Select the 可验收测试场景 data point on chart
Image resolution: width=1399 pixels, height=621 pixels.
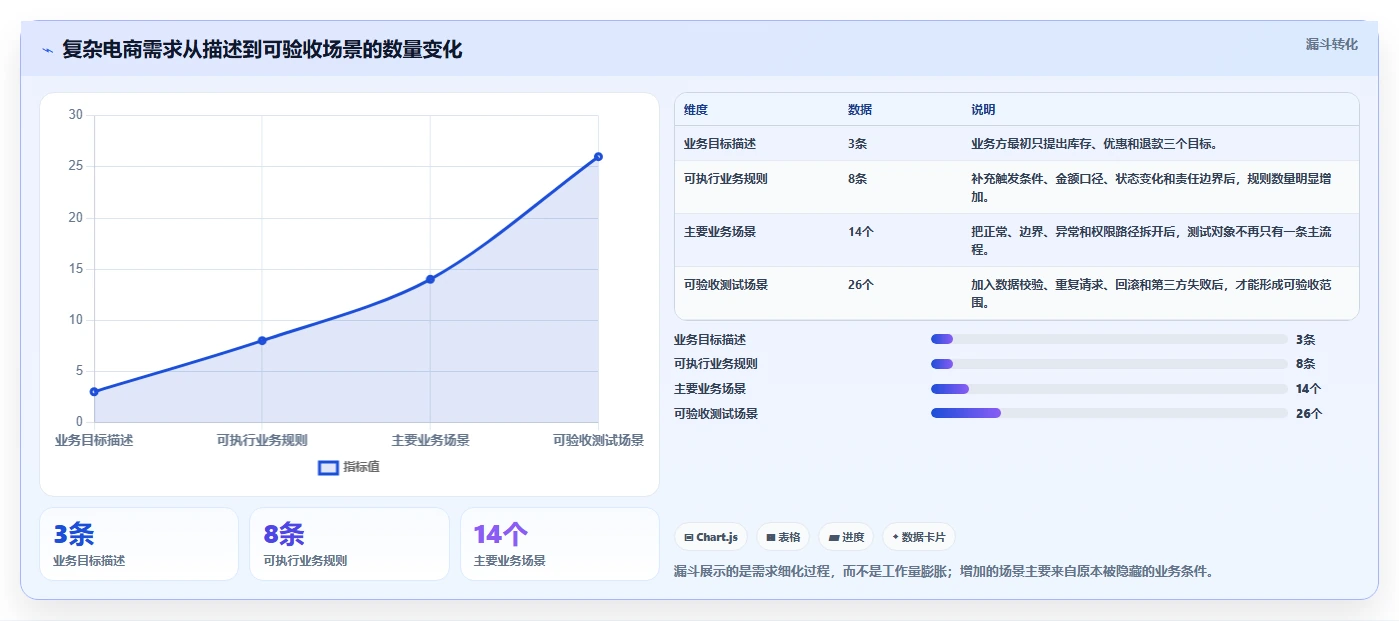pyautogui.click(x=598, y=156)
